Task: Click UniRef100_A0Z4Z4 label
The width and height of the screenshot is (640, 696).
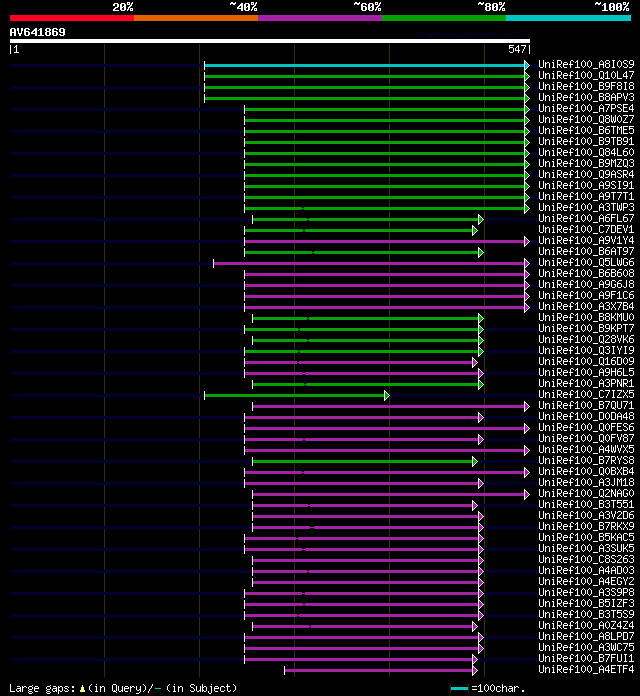Action: pos(586,625)
